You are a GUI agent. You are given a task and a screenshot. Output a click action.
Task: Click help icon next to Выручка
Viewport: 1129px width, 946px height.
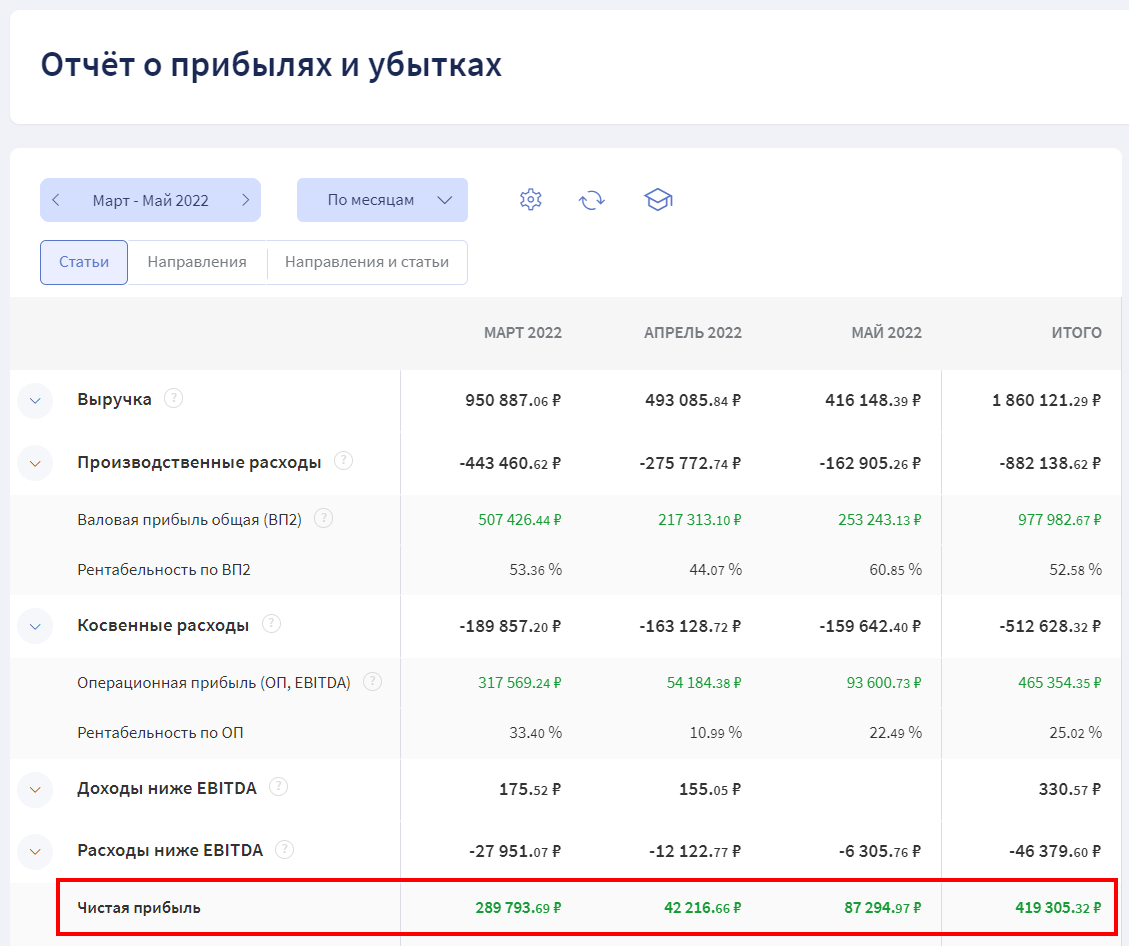coord(174,398)
